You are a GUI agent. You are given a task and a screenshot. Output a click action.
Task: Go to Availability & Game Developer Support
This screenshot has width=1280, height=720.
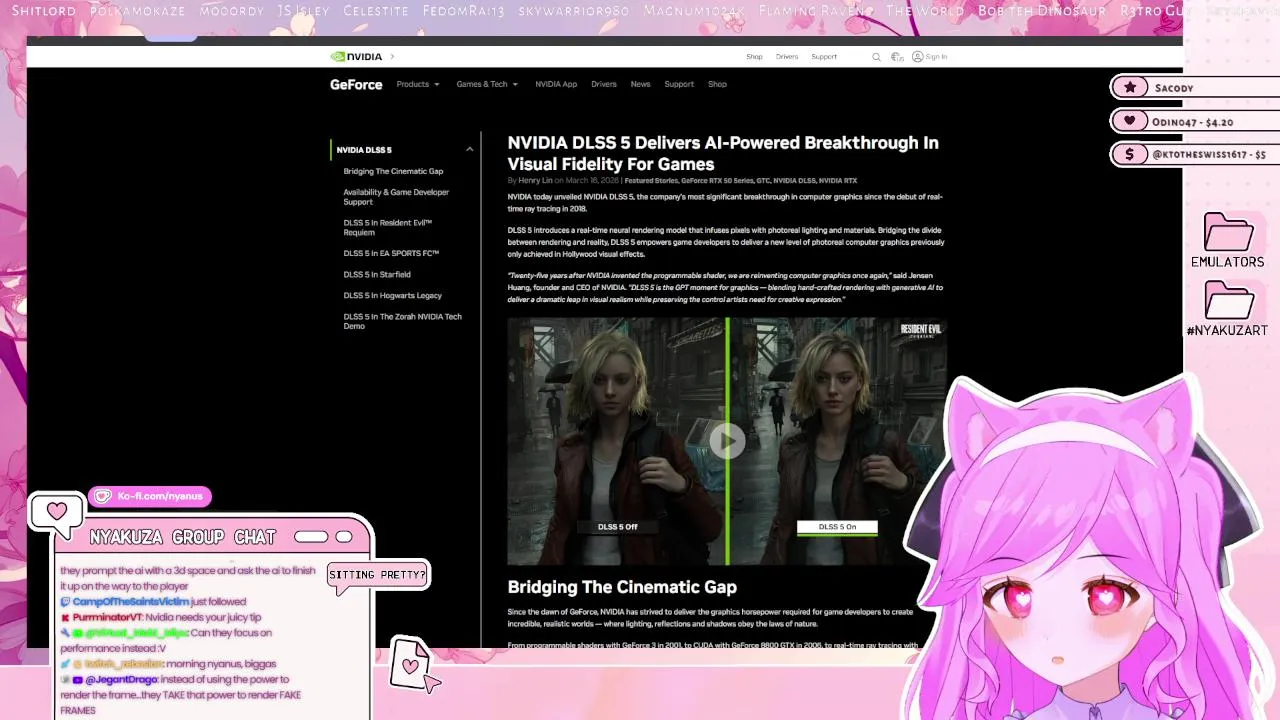click(396, 197)
